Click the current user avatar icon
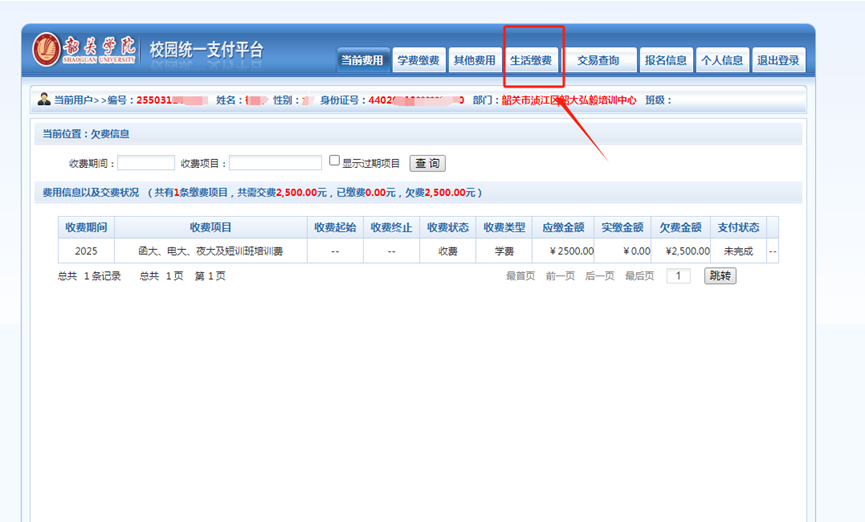The width and height of the screenshot is (865, 522). coord(44,100)
